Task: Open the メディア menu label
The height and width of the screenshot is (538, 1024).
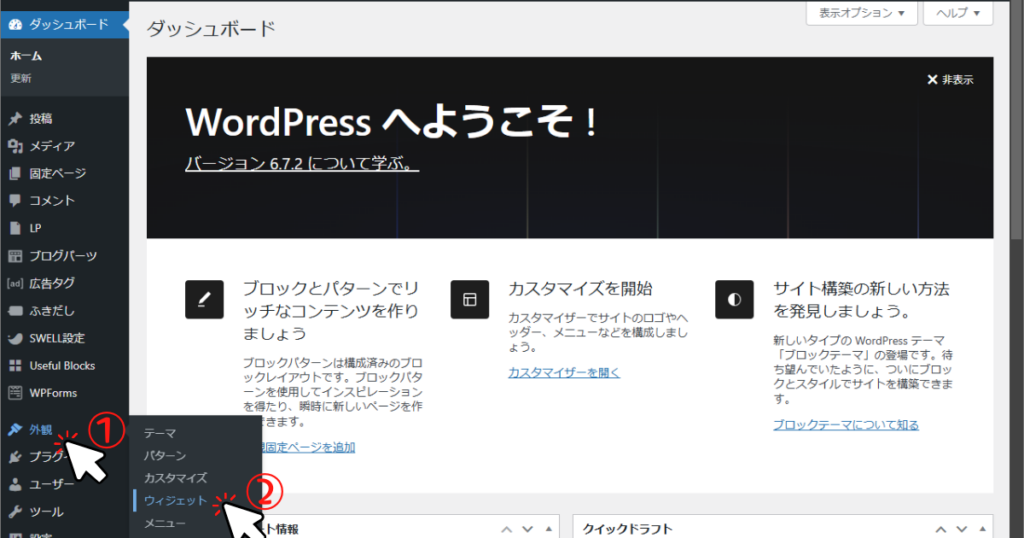Action: pyautogui.click(x=52, y=146)
